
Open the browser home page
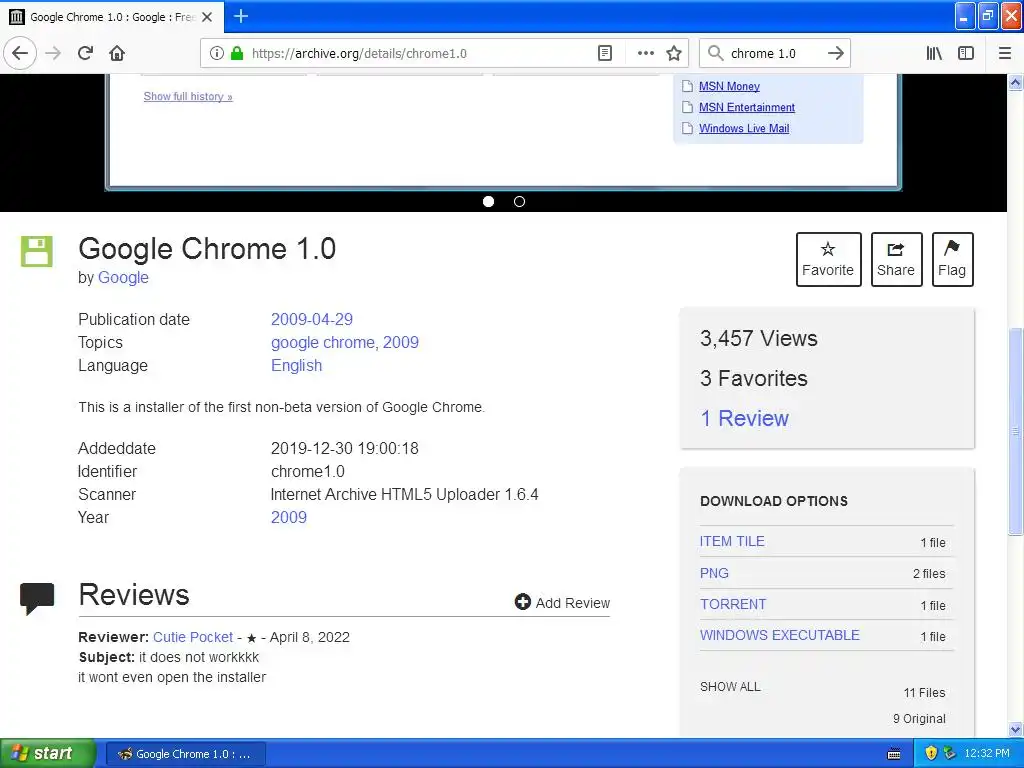tap(117, 53)
